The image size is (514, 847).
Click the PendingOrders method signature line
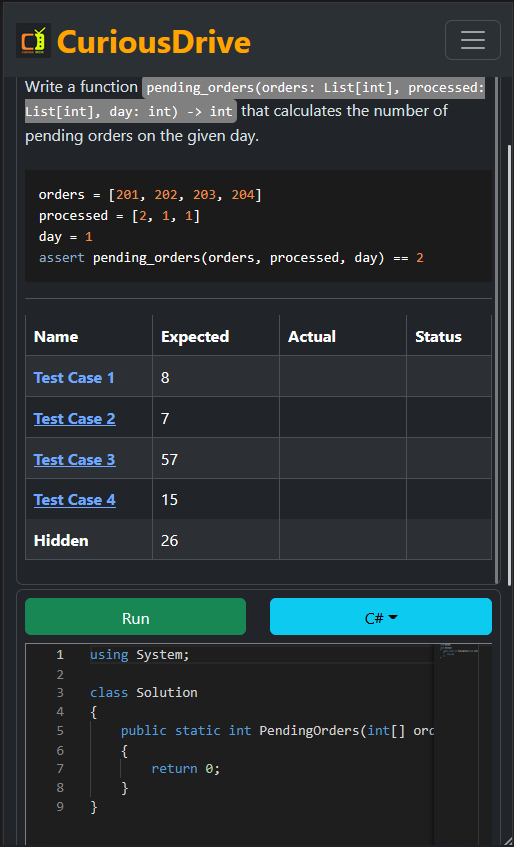click(x=277, y=730)
